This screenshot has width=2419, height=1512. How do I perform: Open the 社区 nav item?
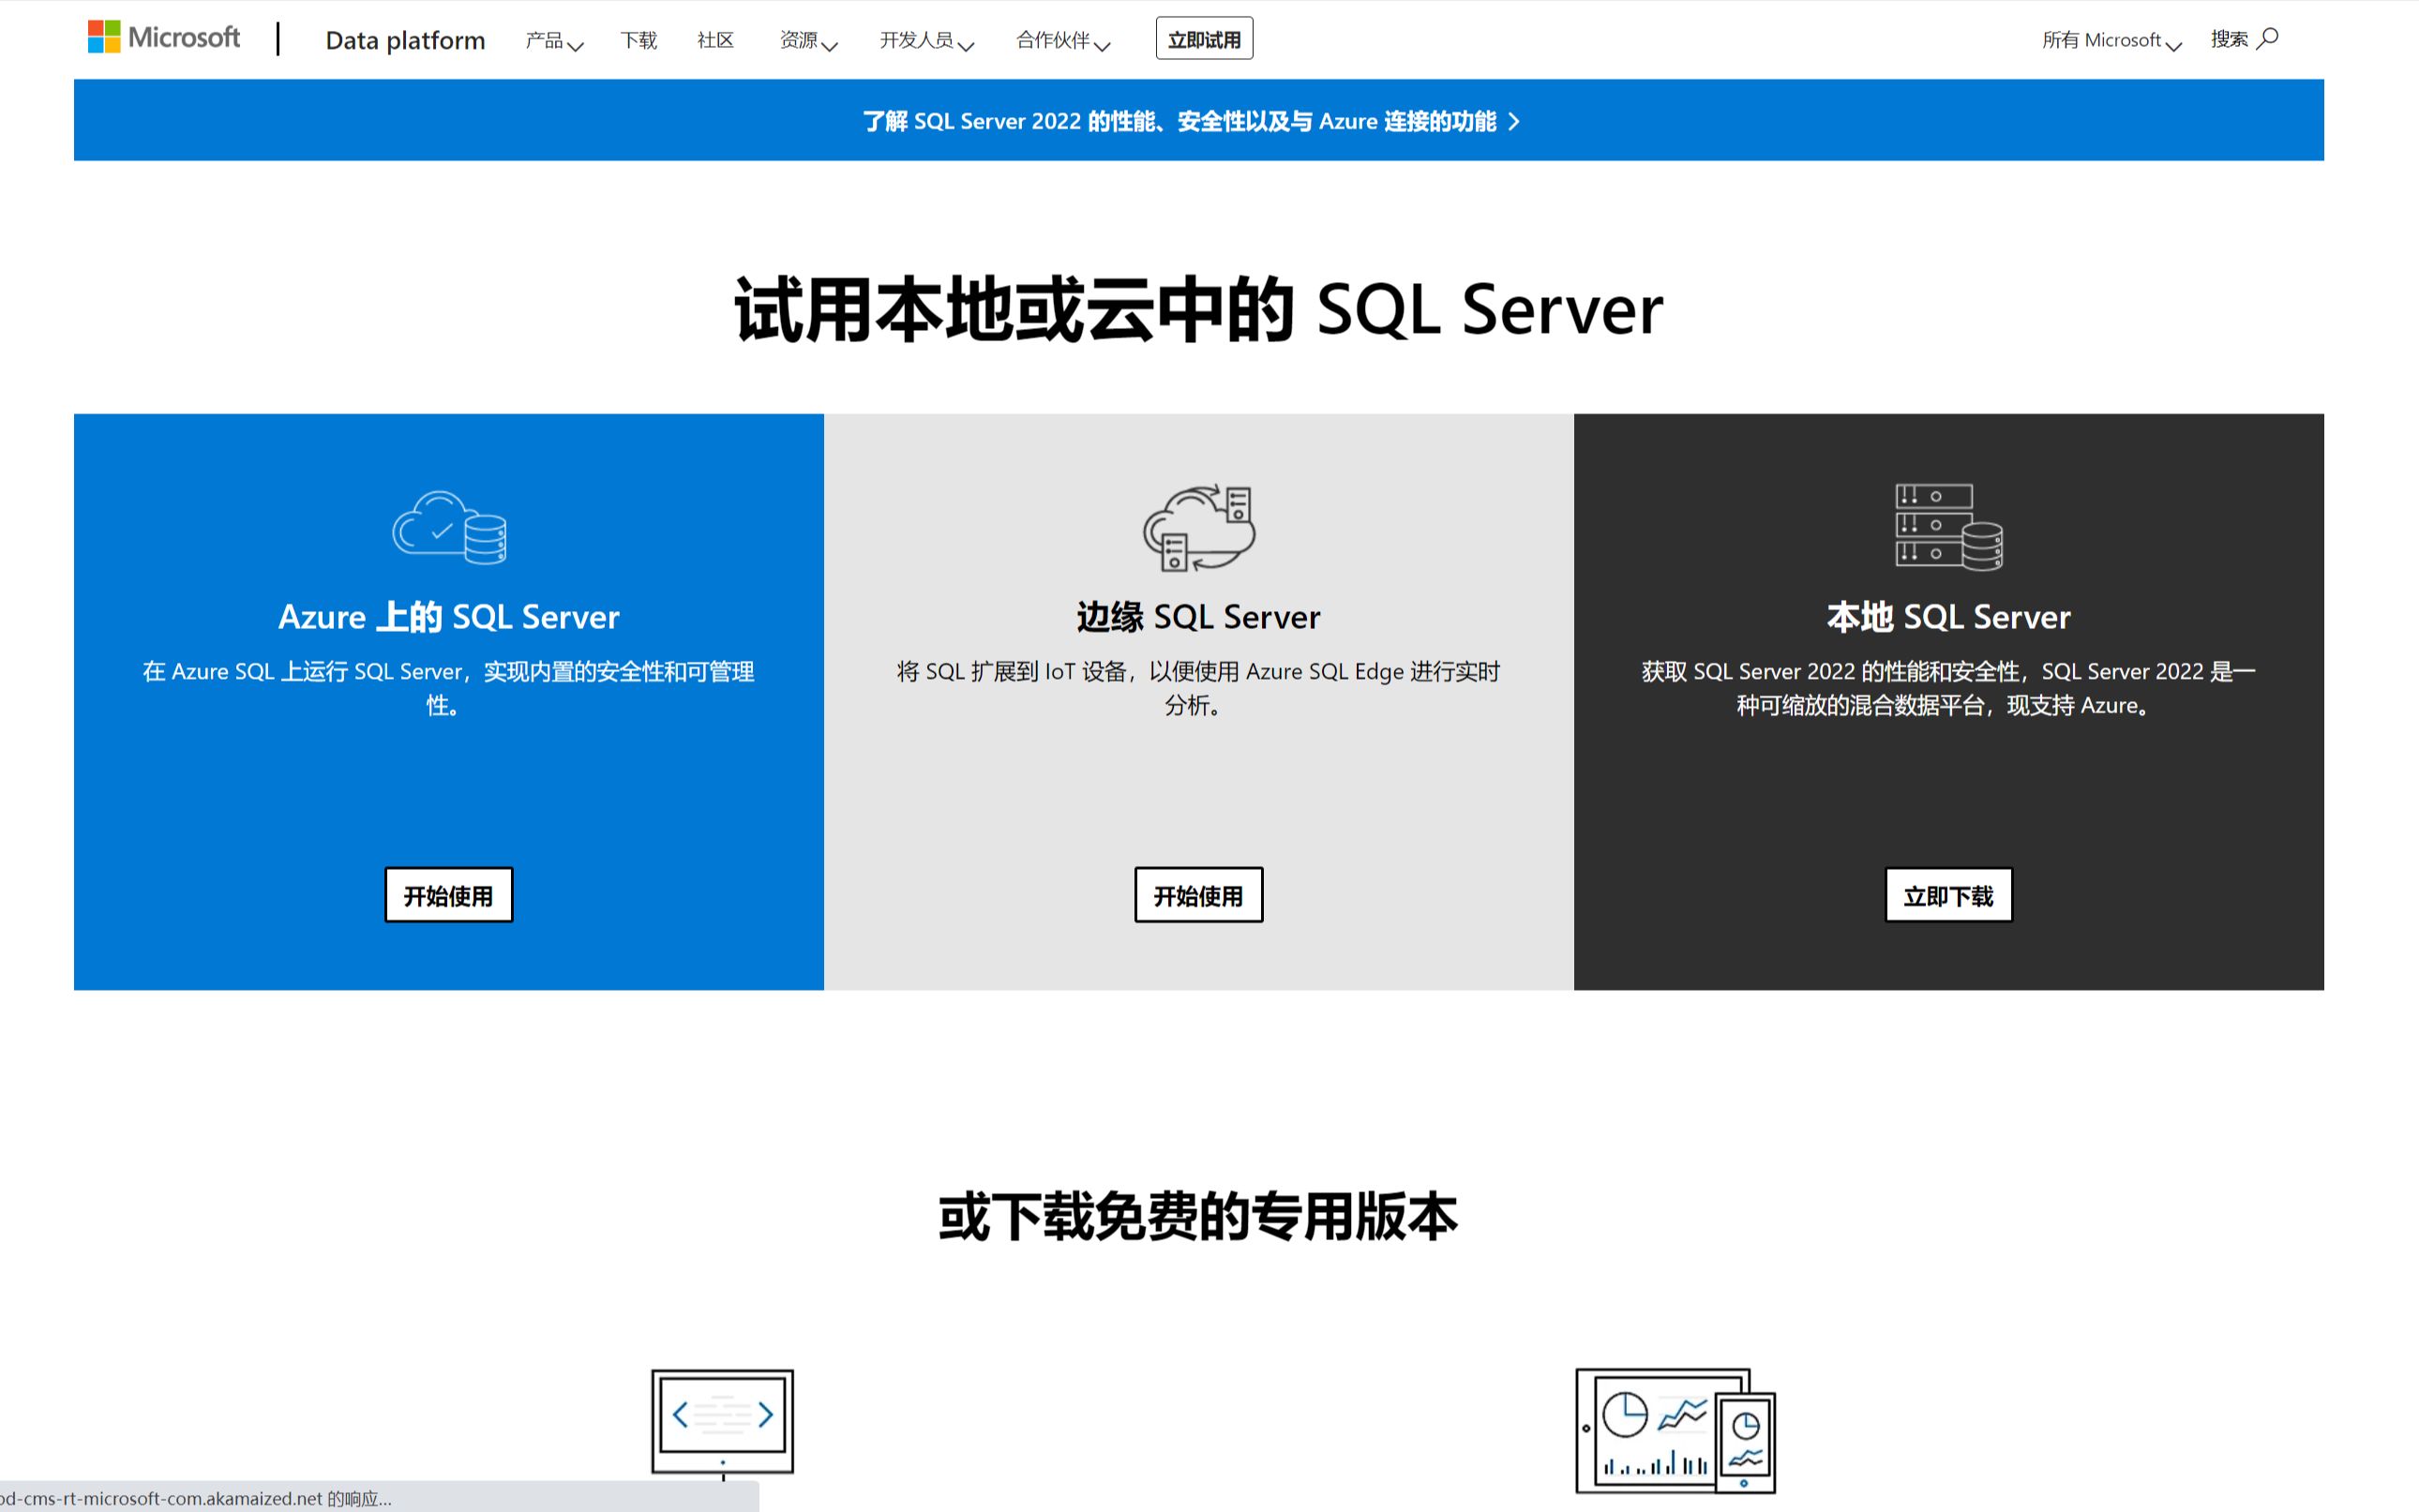pyautogui.click(x=715, y=41)
